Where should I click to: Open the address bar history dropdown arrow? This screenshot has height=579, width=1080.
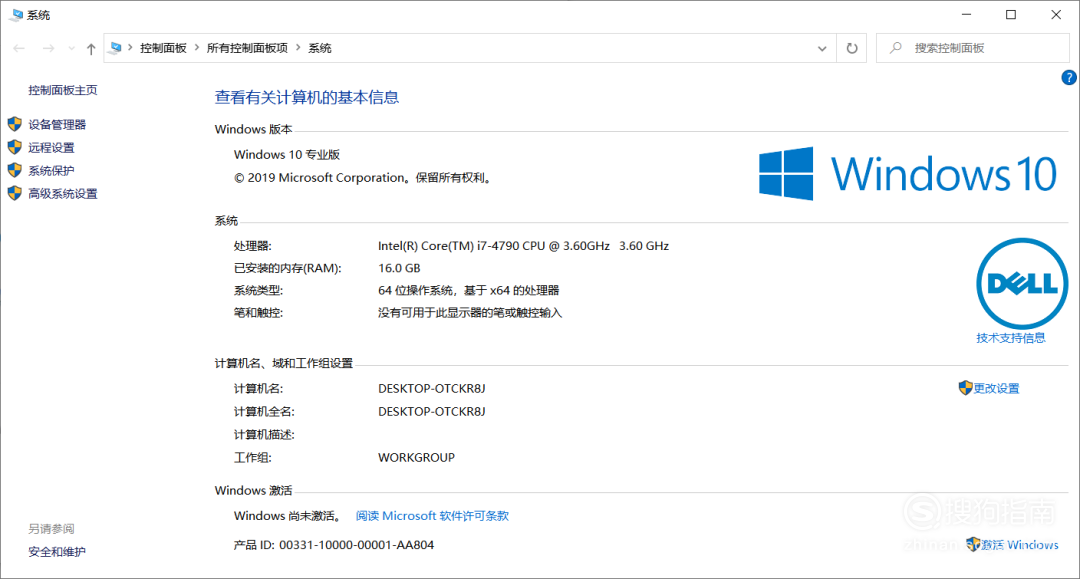(x=821, y=47)
